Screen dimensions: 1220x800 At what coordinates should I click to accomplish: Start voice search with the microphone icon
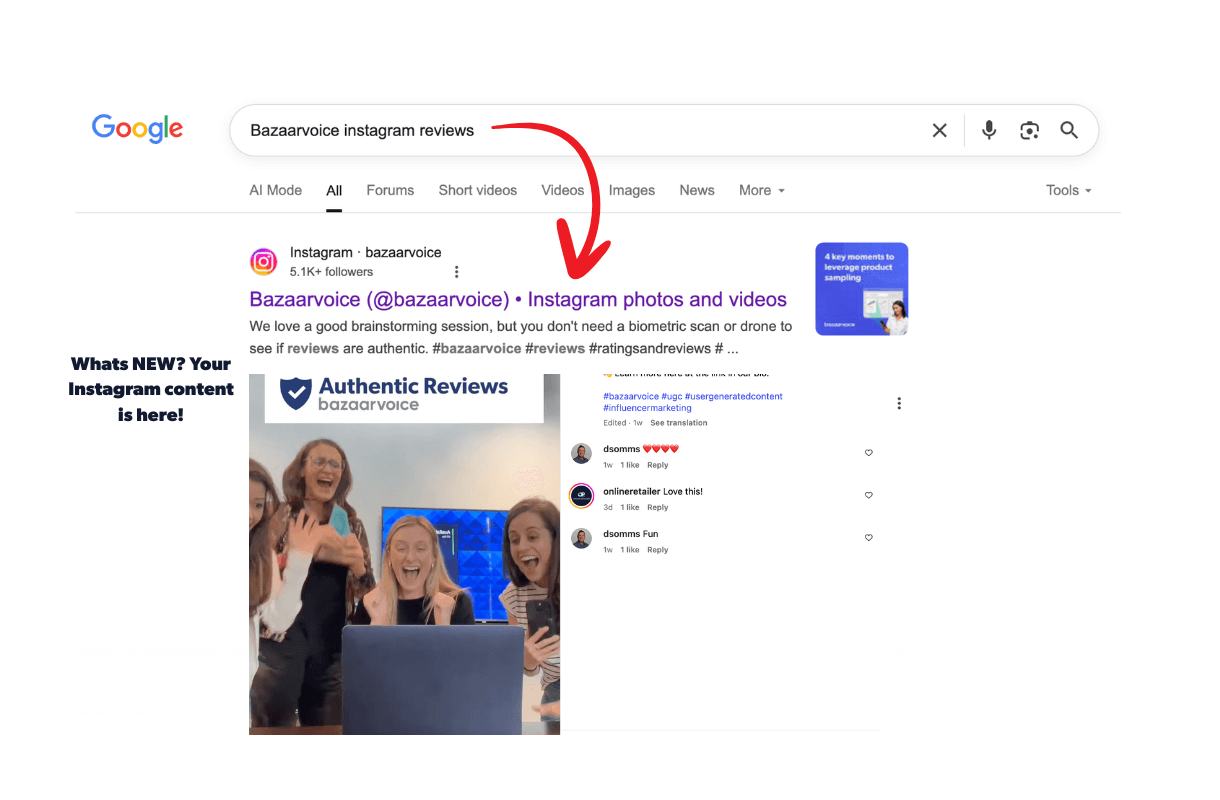pos(989,130)
